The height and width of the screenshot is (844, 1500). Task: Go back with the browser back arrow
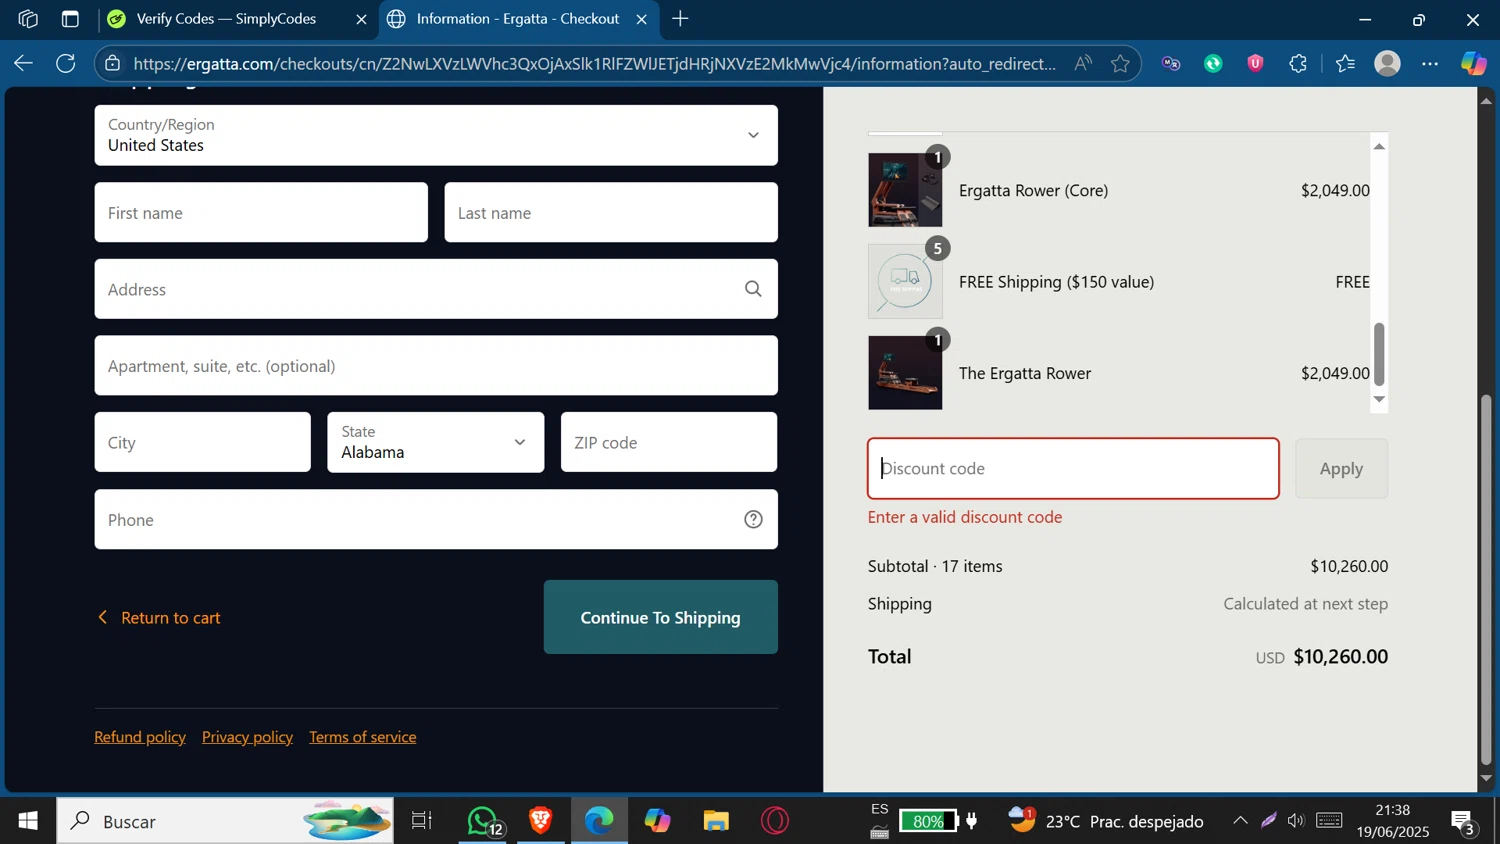tap(23, 64)
